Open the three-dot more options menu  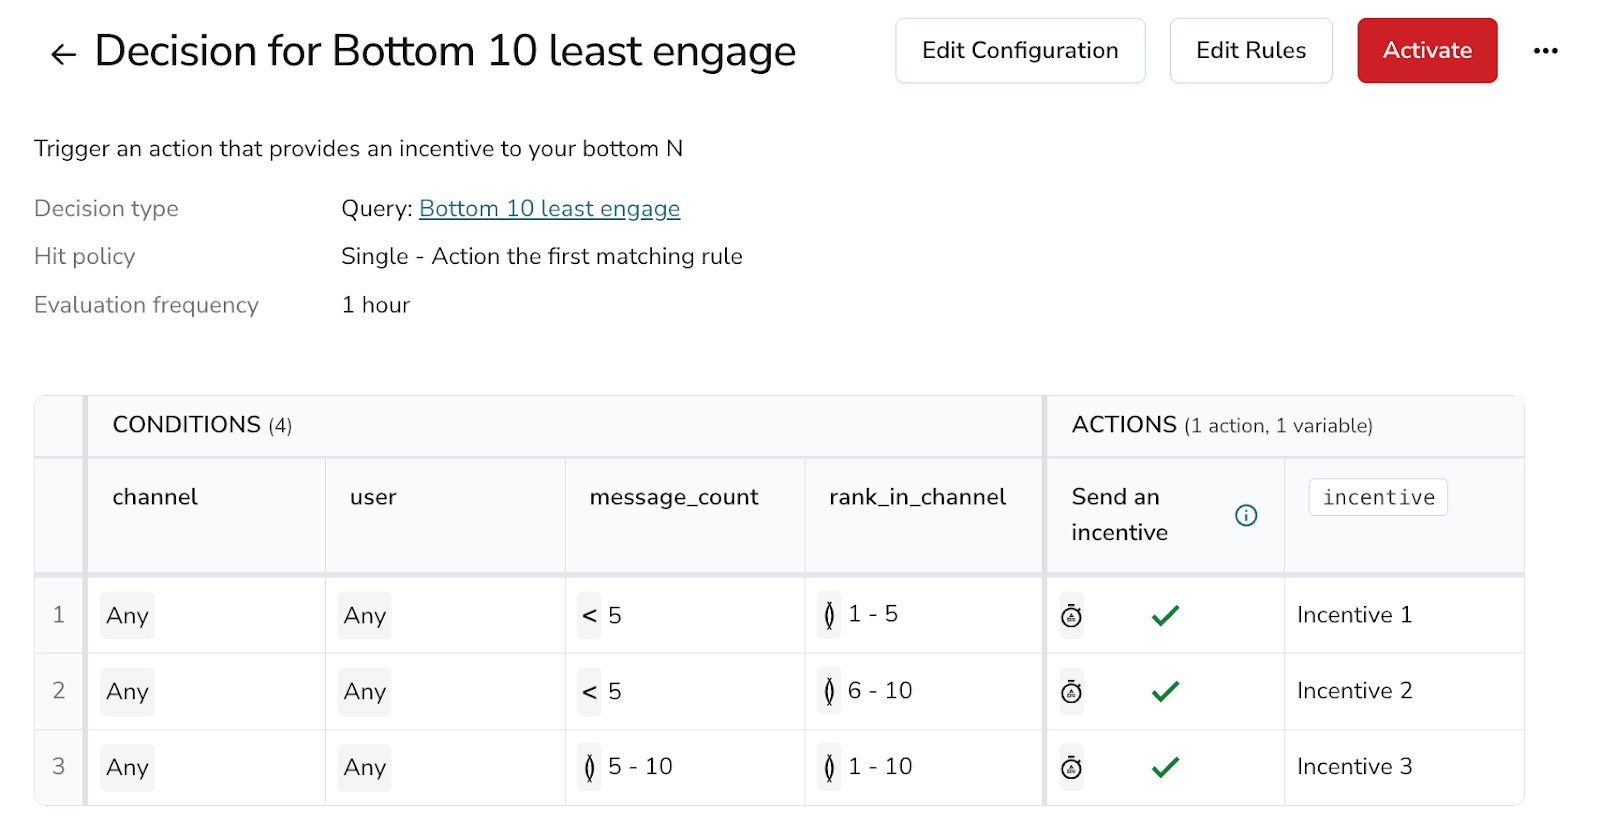point(1545,51)
